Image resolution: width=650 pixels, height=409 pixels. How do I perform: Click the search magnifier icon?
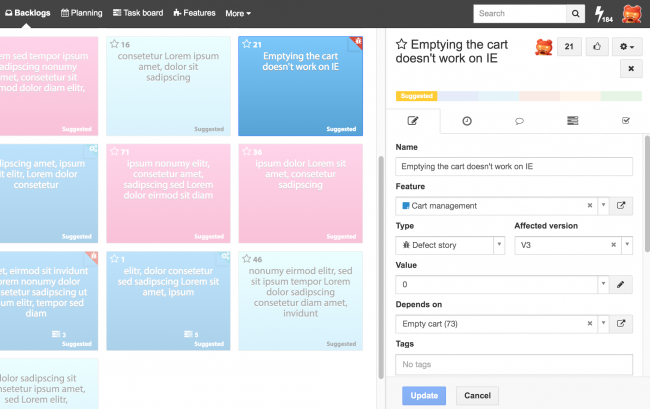[575, 14]
